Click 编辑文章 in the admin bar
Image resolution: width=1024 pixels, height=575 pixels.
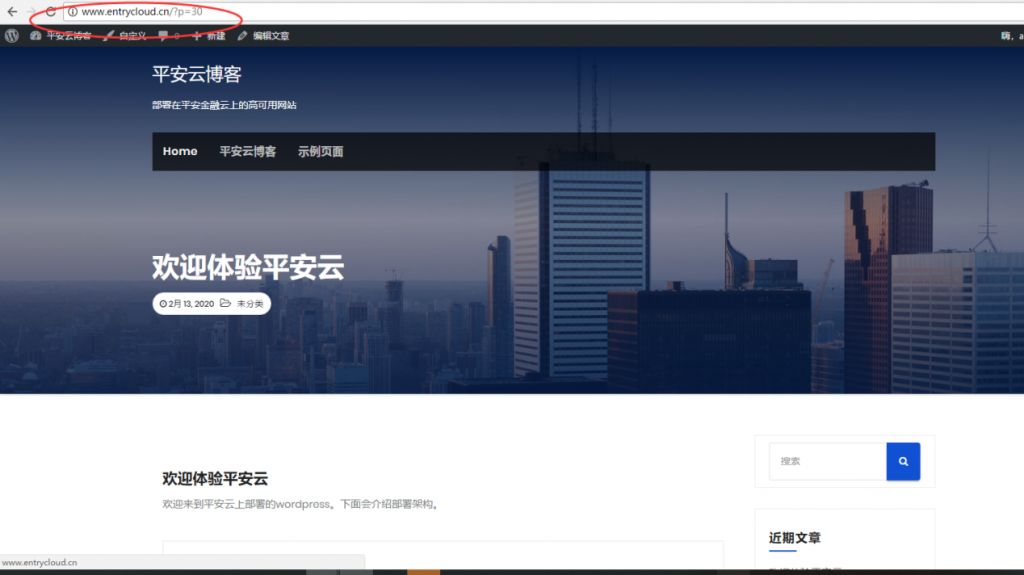coord(264,36)
